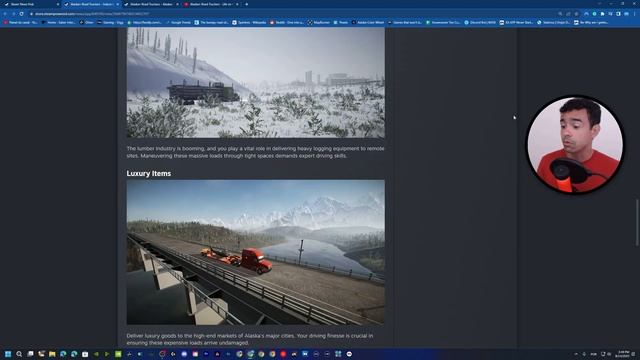Minimize the browser window
Screen dimensions: 640x360
point(611,4)
